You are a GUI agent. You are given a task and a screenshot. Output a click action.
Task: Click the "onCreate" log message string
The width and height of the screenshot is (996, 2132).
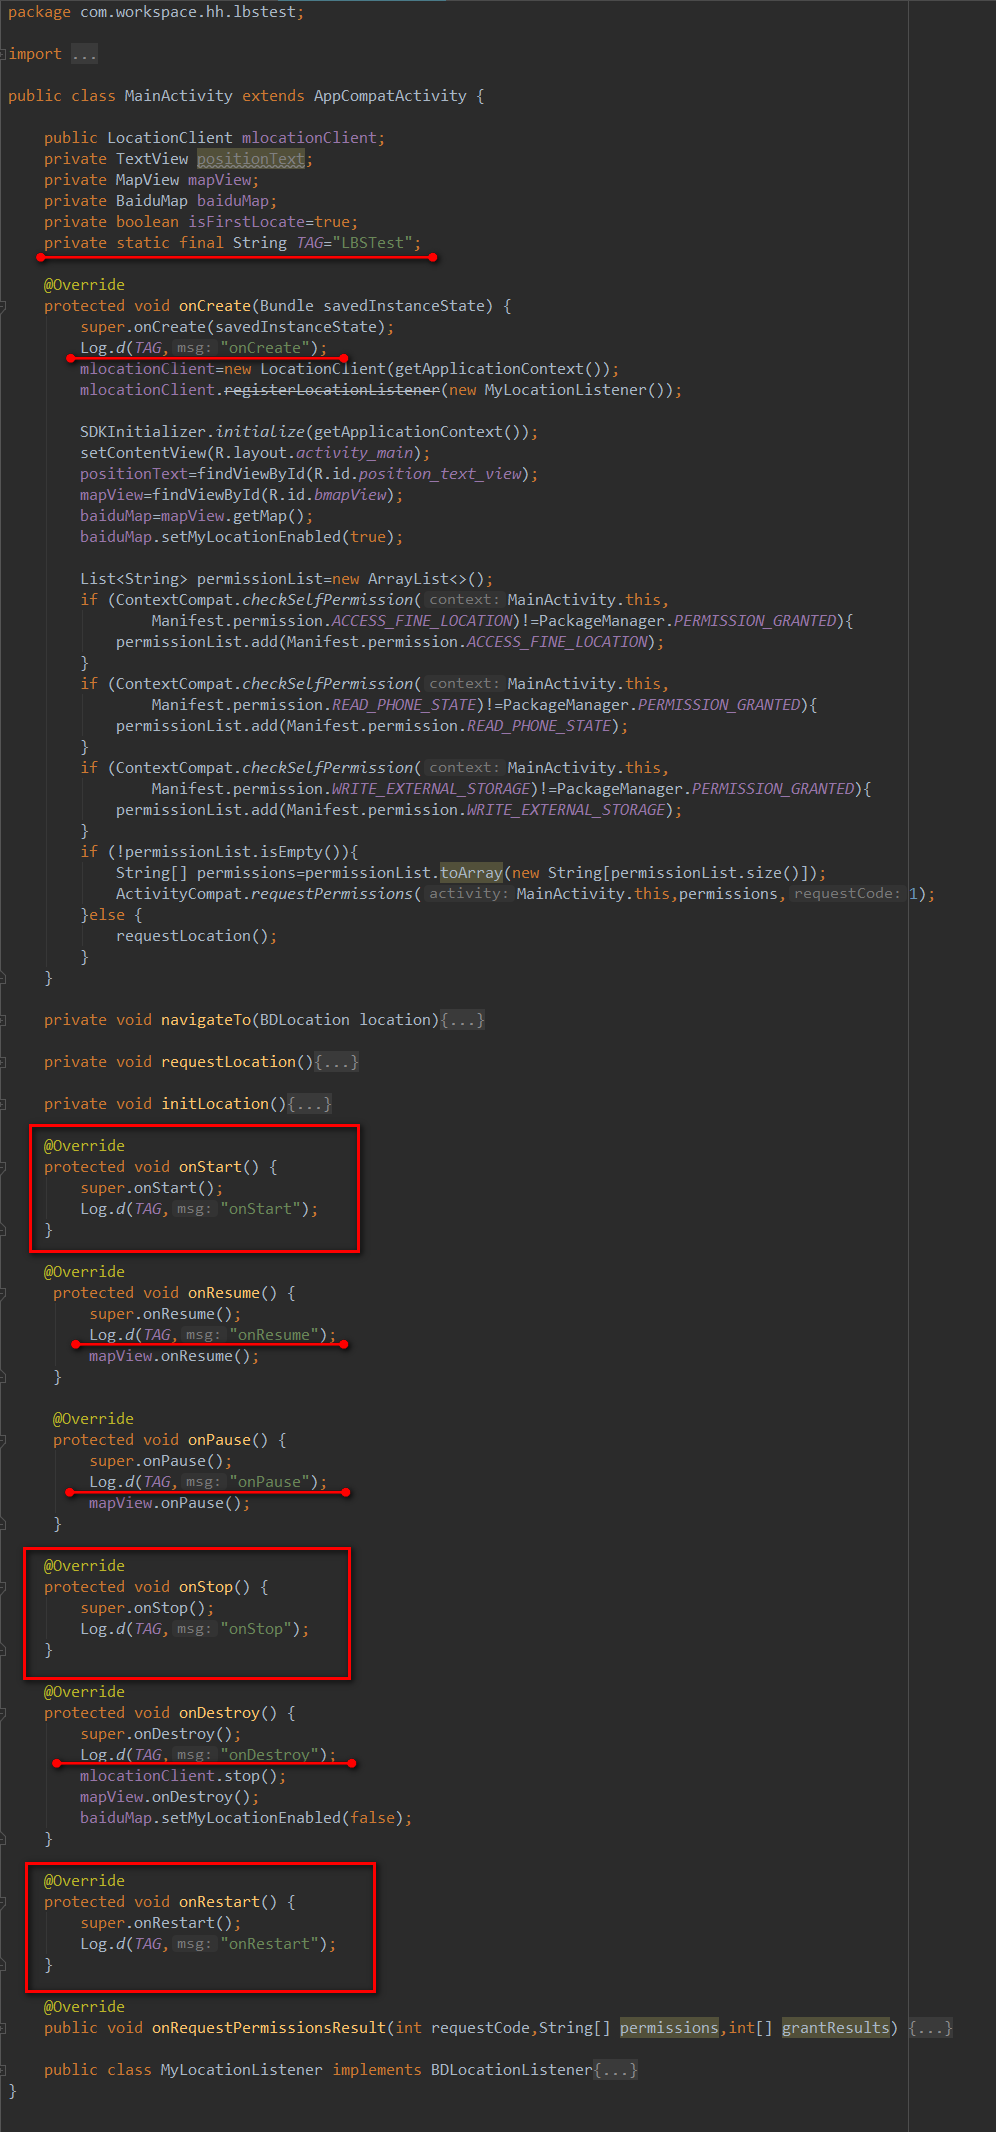click(264, 348)
